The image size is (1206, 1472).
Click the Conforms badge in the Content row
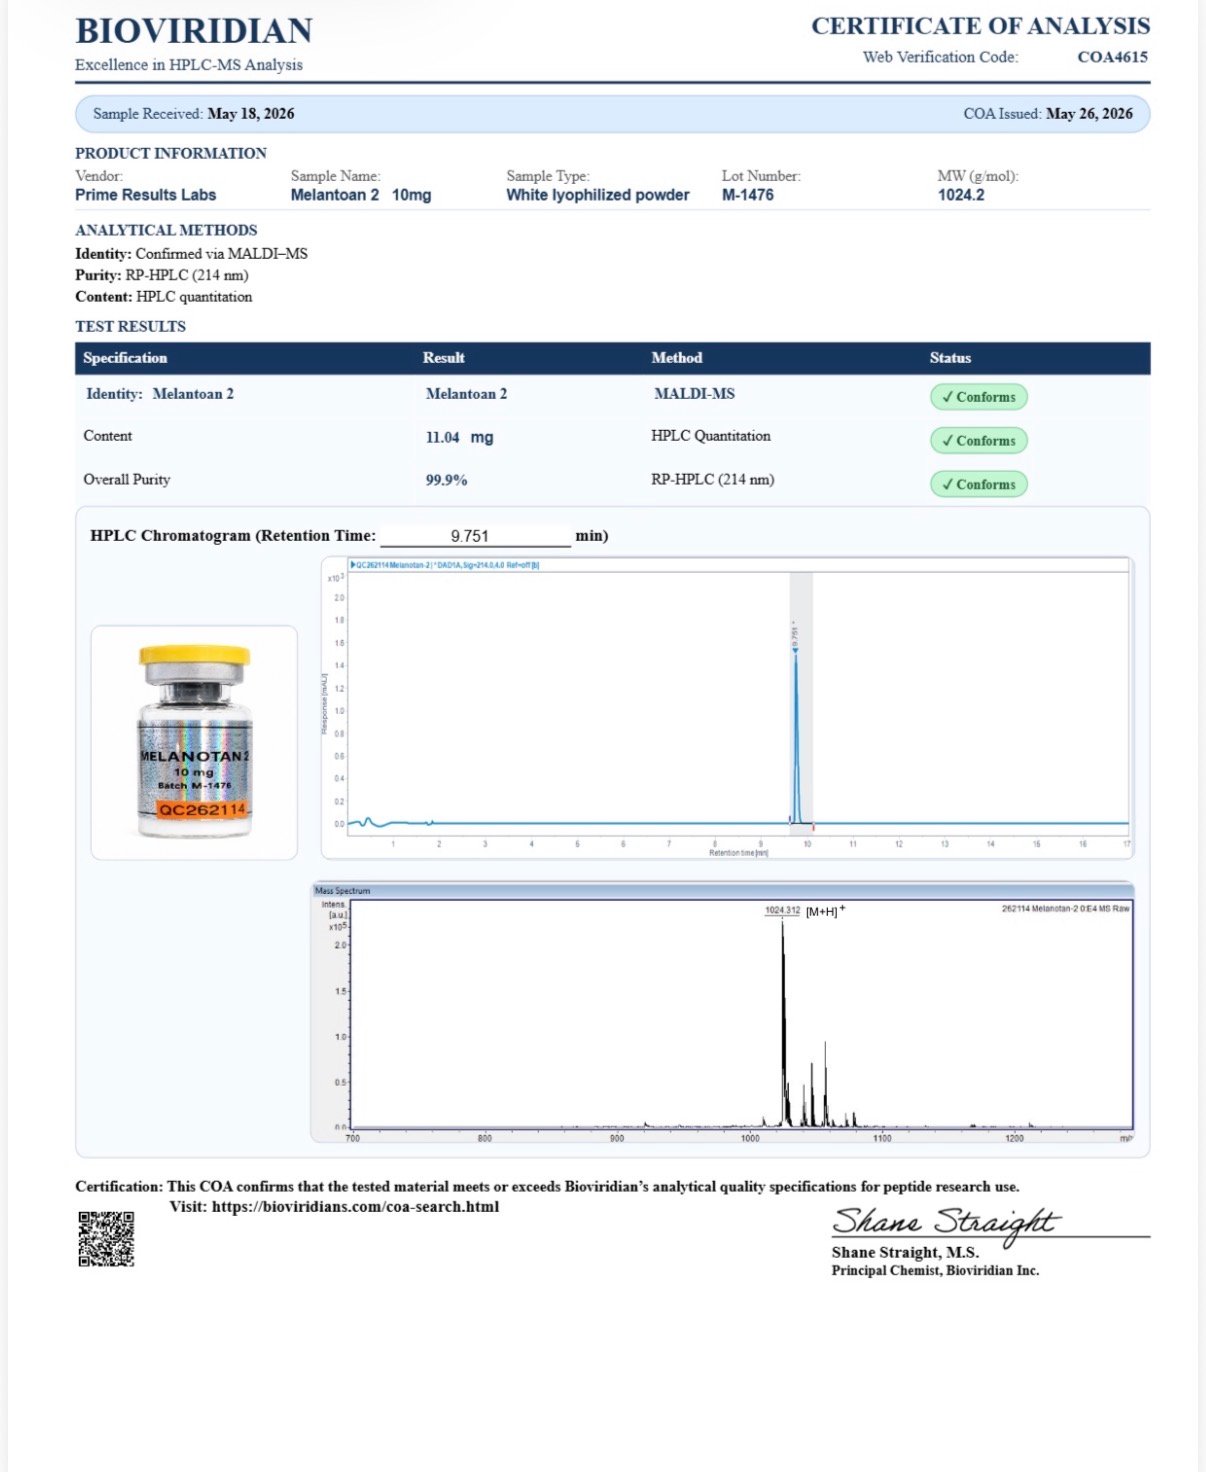click(979, 441)
